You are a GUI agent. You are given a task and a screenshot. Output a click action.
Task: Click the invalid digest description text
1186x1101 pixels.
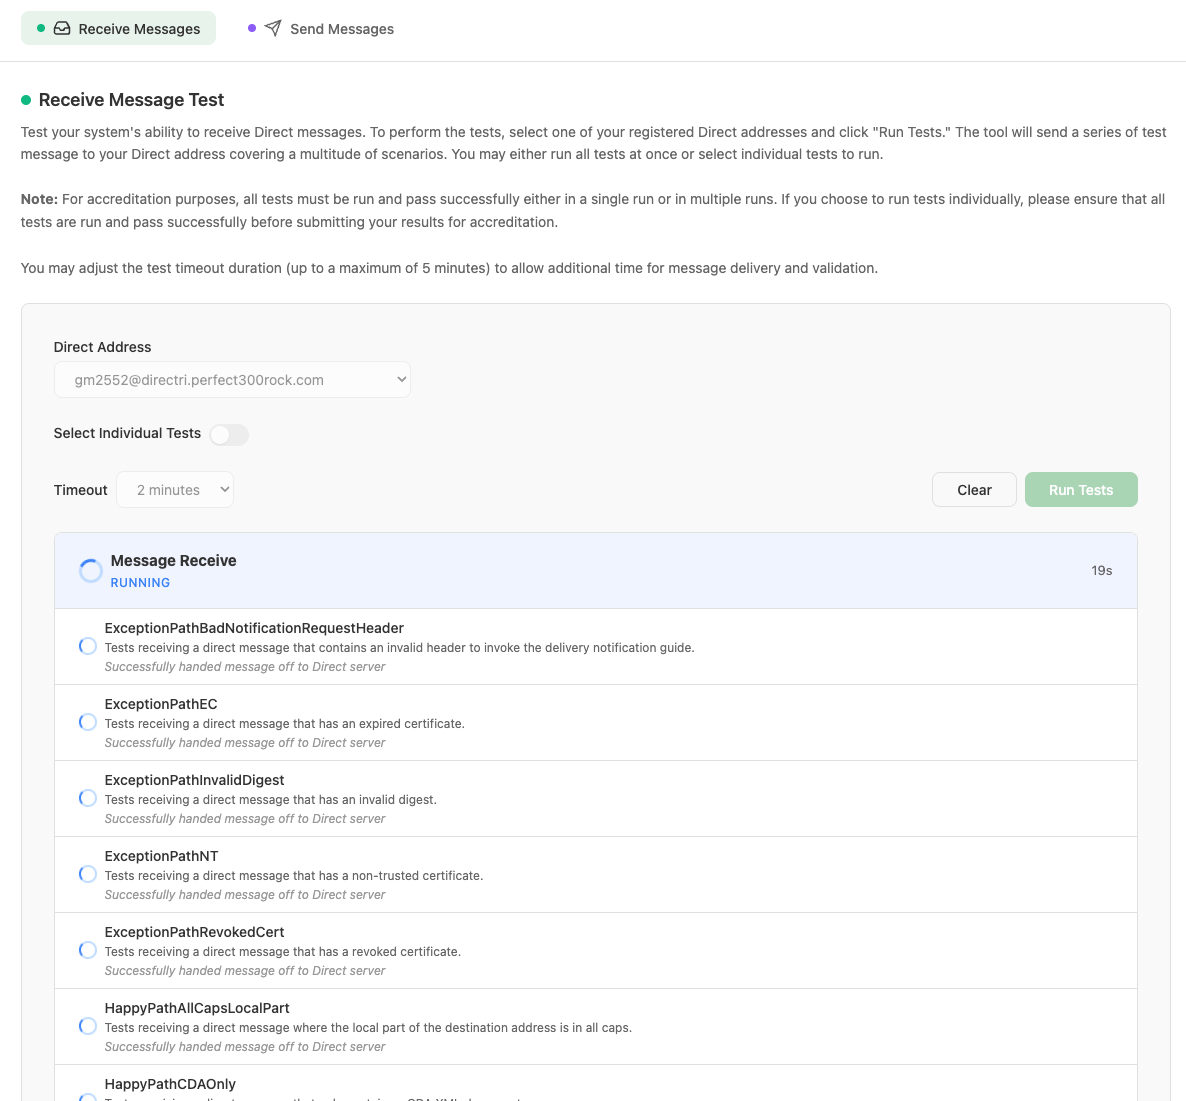coord(271,799)
